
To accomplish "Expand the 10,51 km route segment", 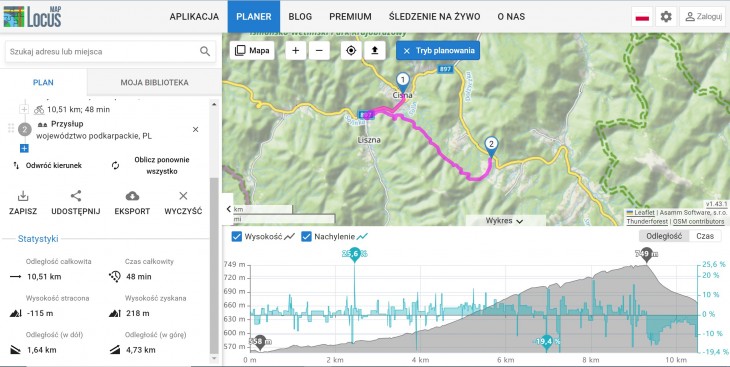I will [x=24, y=109].
